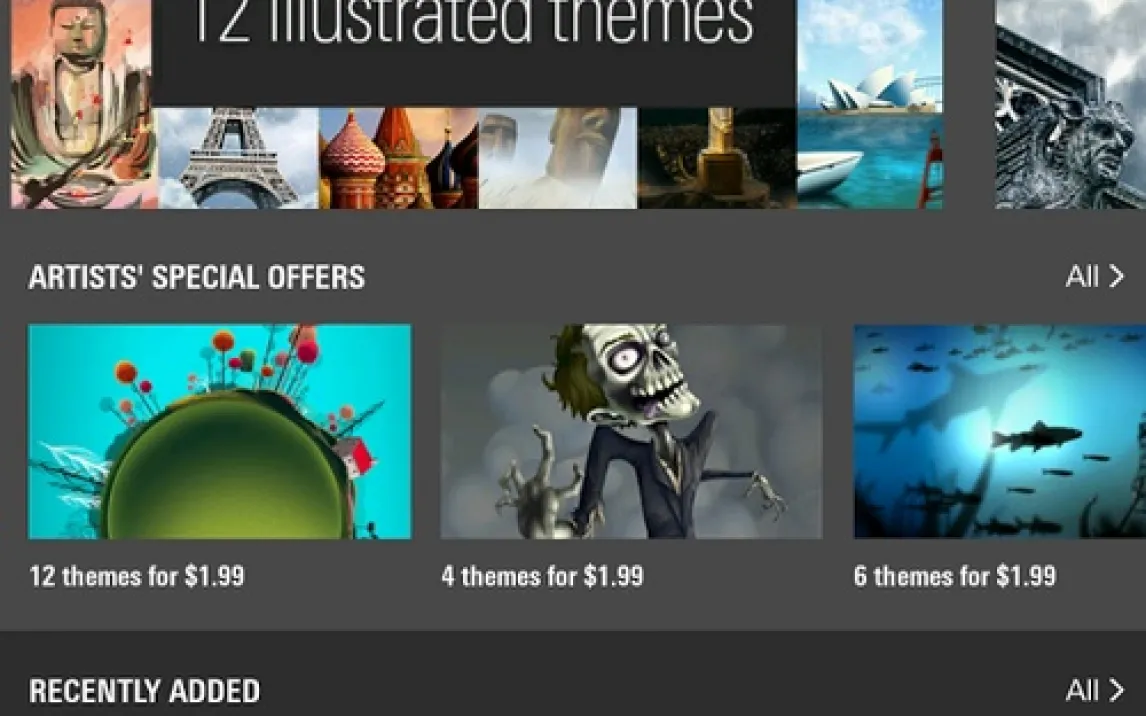Open the zombie skeleton theme thumbnail

[631, 432]
